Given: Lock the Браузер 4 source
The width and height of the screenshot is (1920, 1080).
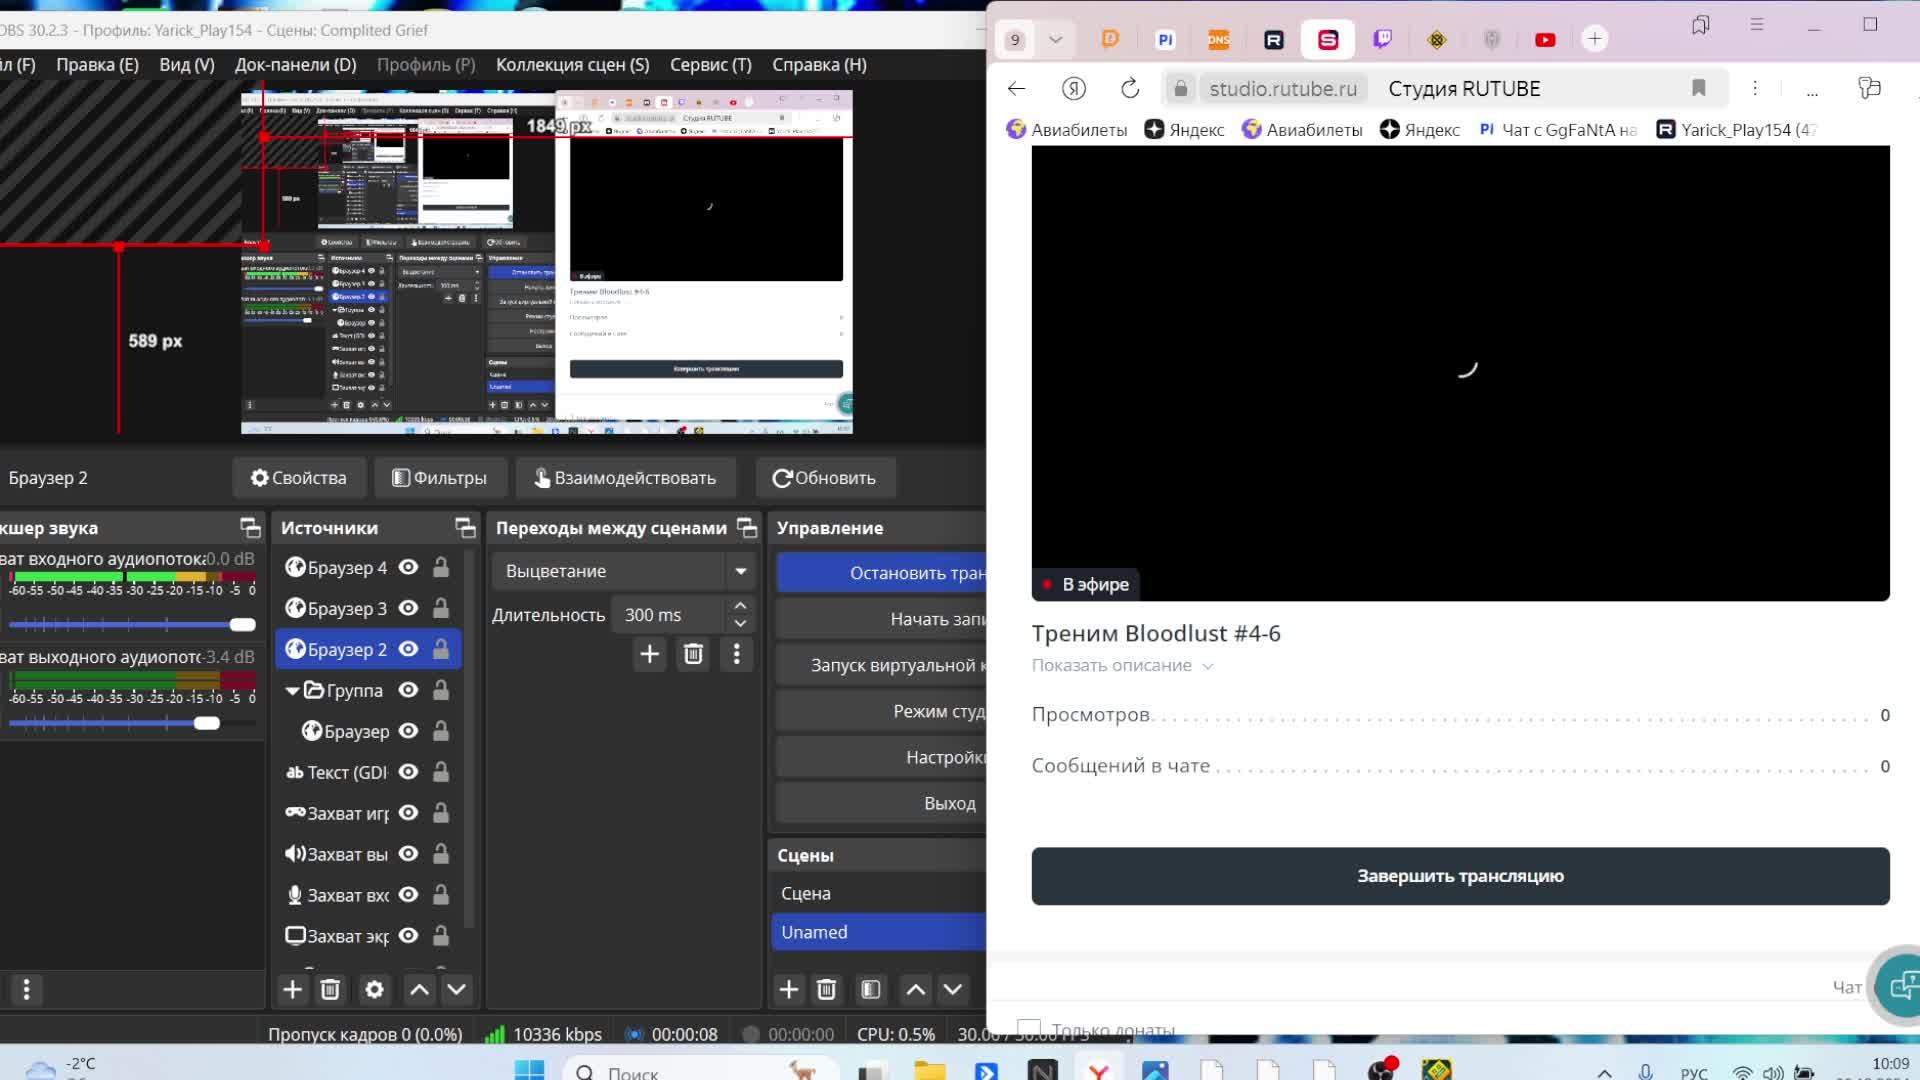Looking at the screenshot, I should [441, 567].
